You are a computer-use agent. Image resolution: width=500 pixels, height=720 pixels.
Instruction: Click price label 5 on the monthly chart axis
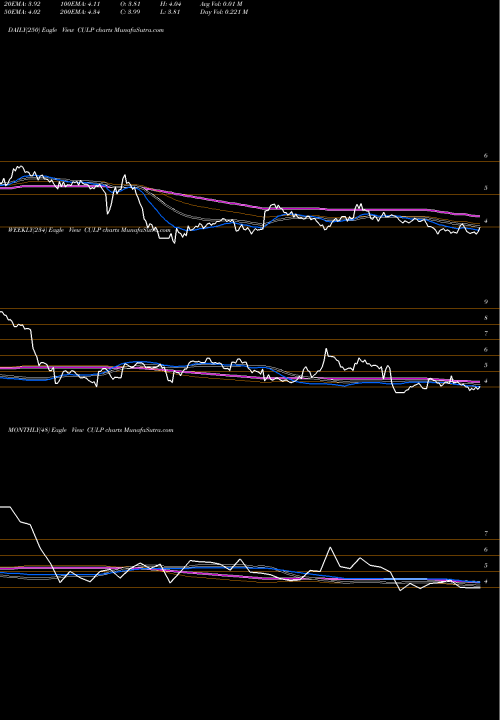pos(486,566)
